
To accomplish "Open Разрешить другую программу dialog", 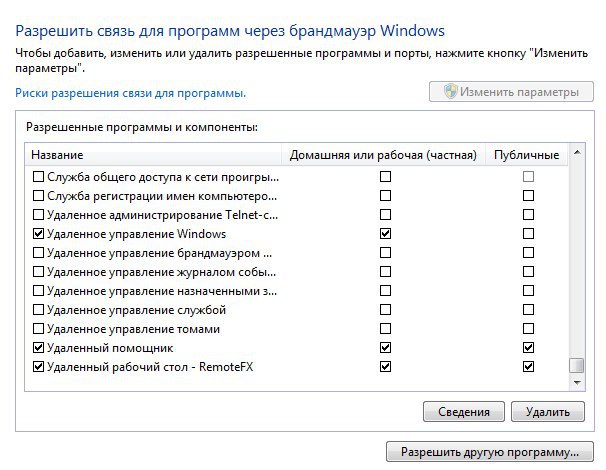I will 490,452.
